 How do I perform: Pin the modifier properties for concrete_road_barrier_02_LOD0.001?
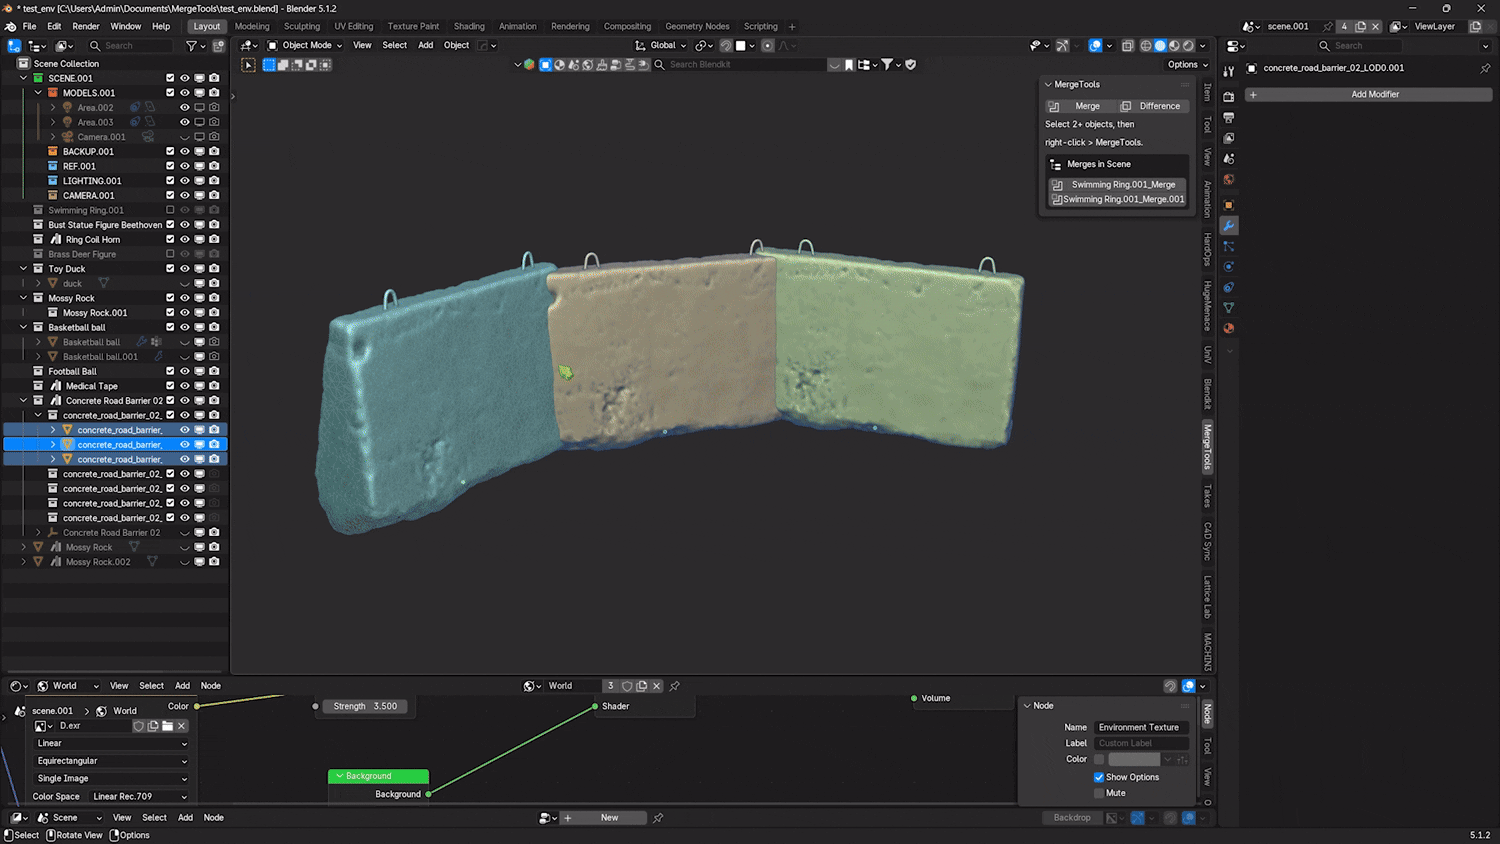pos(1485,68)
